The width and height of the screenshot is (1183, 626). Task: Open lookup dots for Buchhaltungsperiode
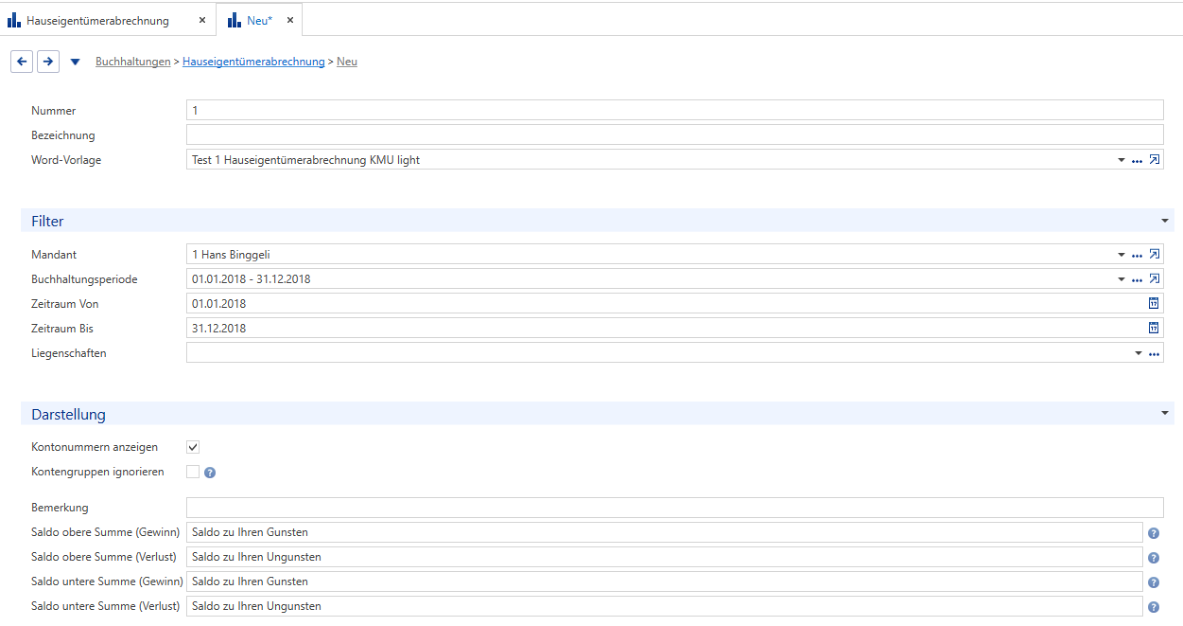pyautogui.click(x=1137, y=280)
